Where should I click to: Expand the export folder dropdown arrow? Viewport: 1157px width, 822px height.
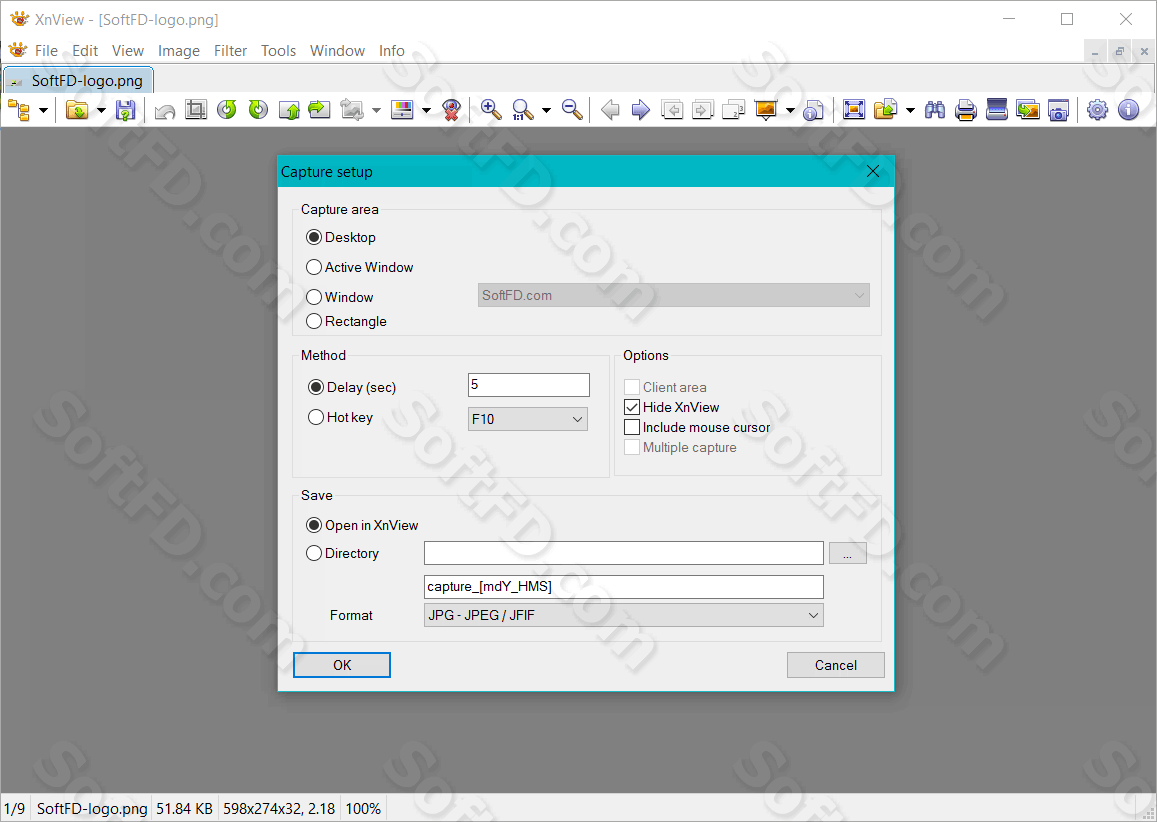pos(910,111)
